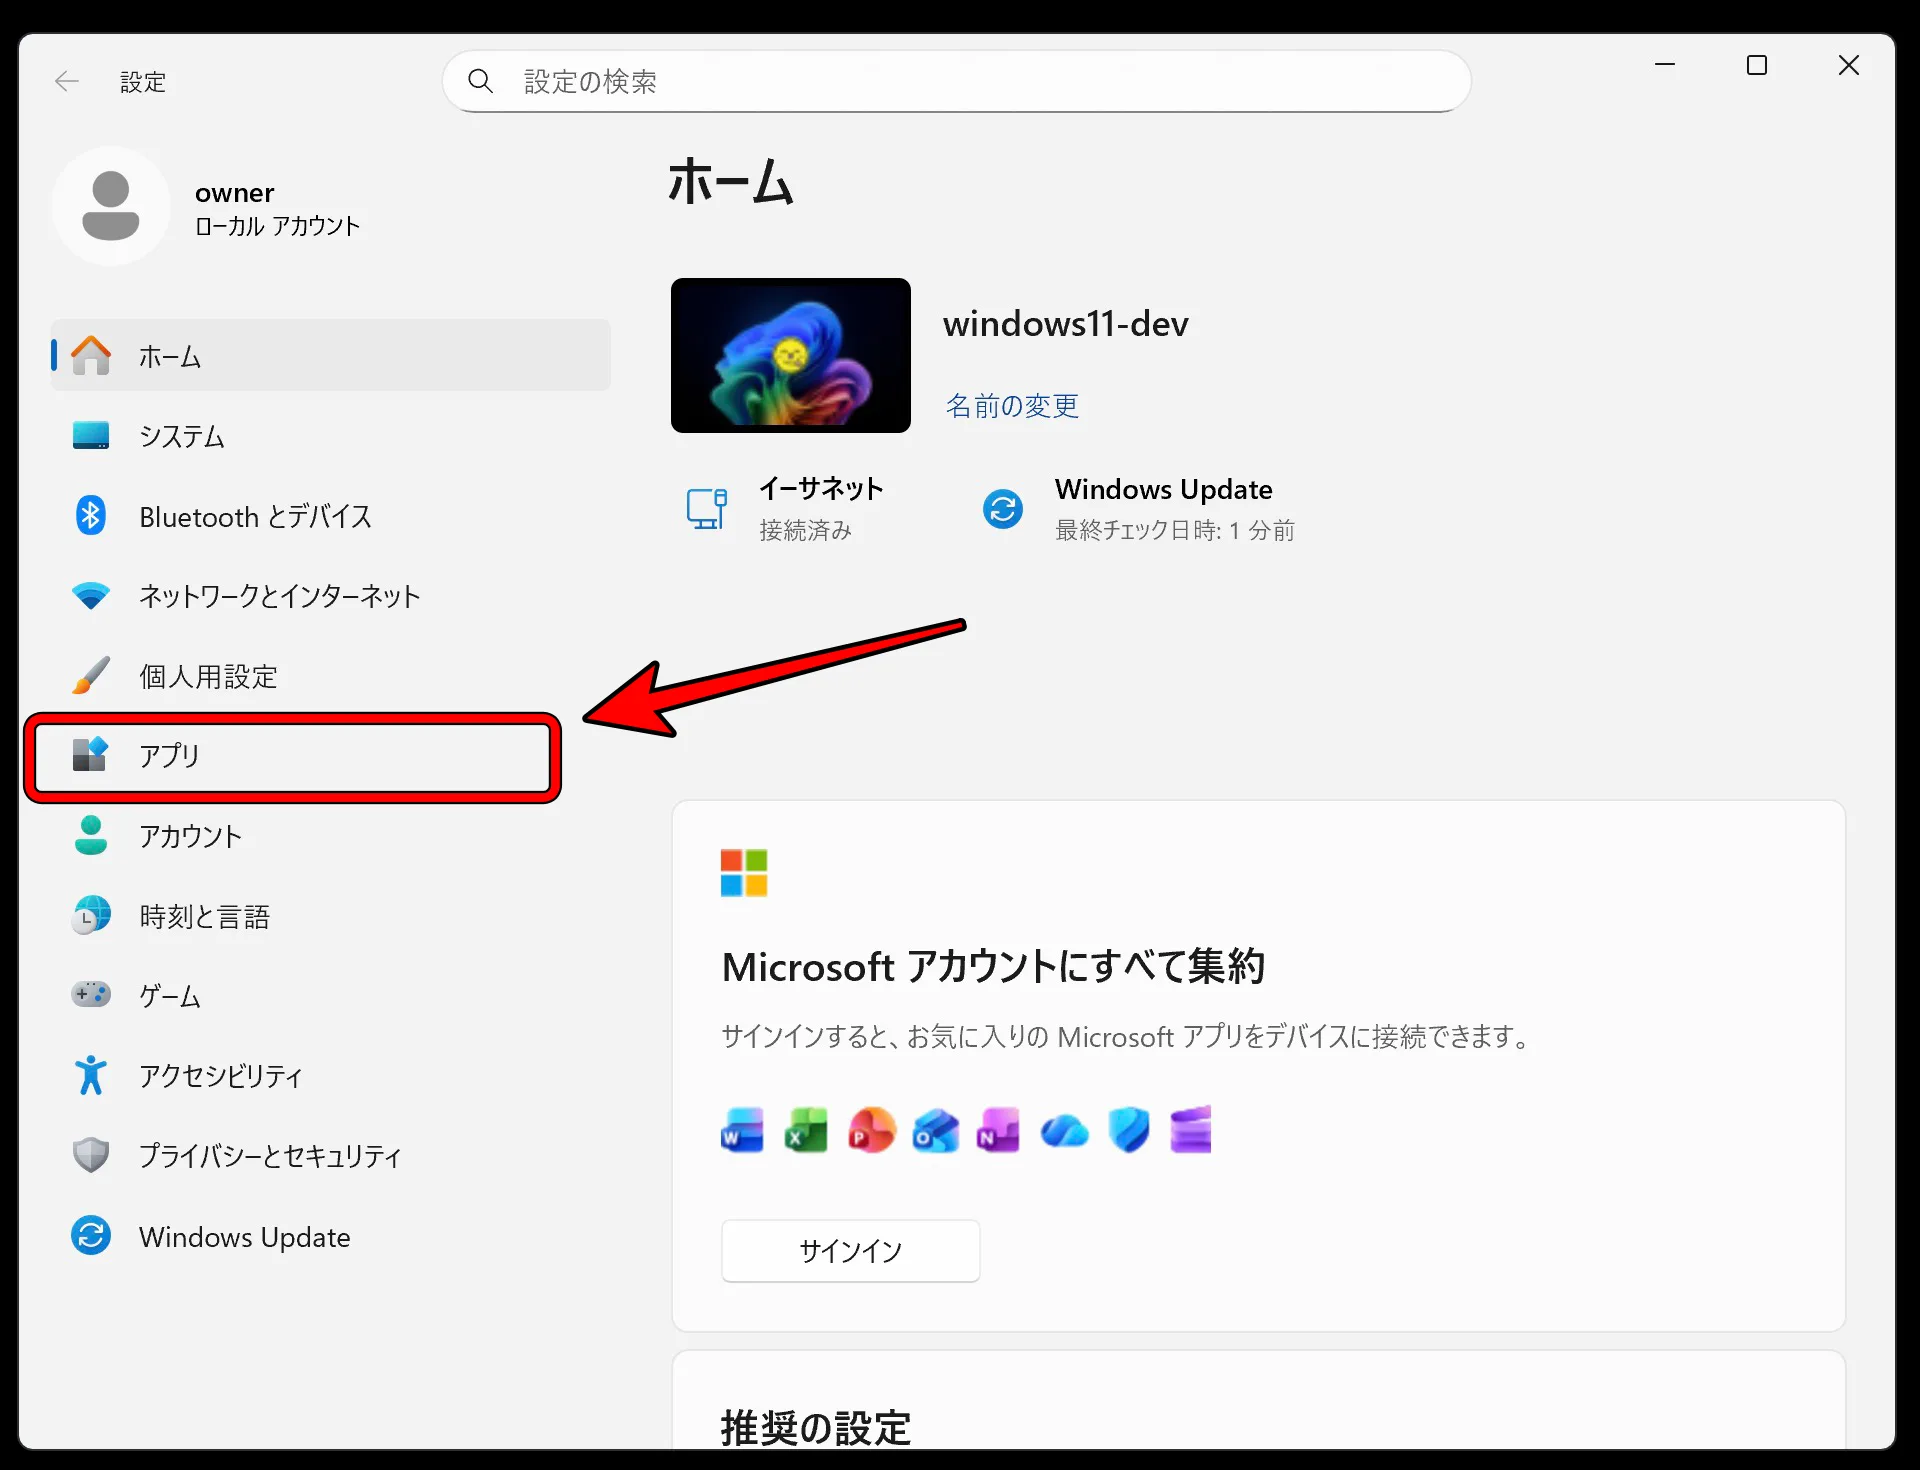The image size is (1920, 1470).
Task: Open the Outlook icon
Action: pyautogui.click(x=936, y=1130)
